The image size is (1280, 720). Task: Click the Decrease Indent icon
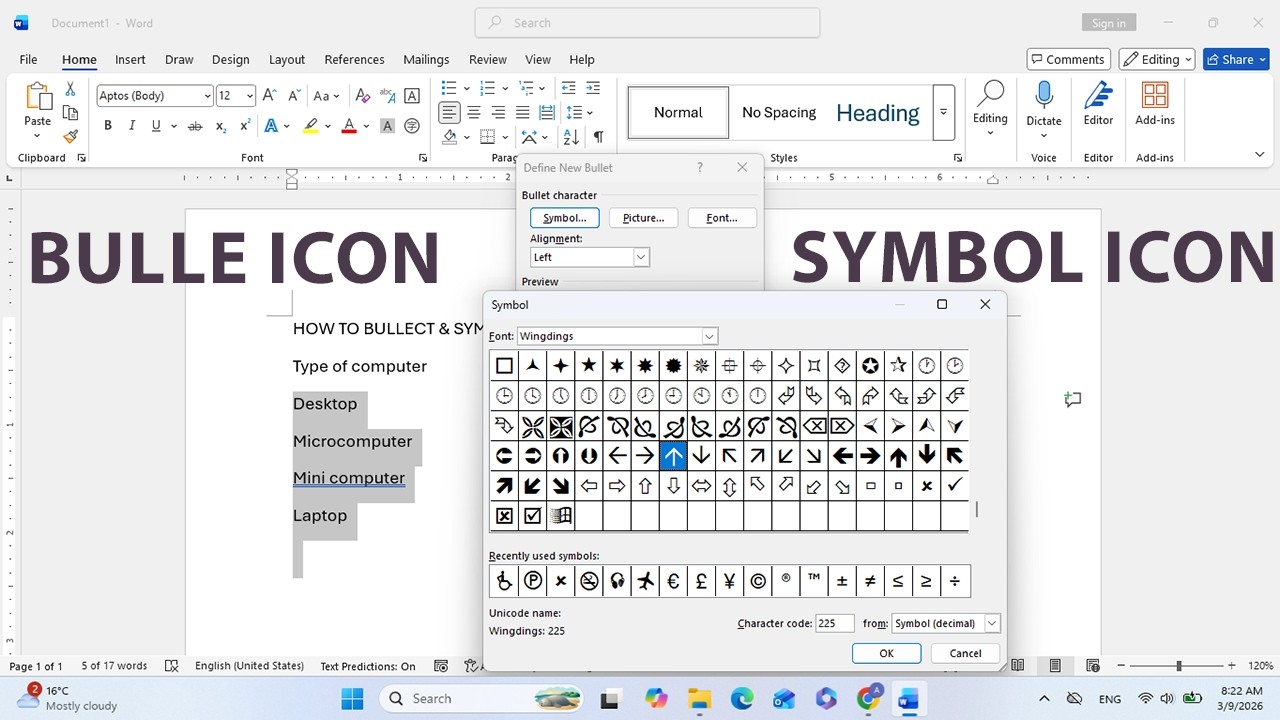click(x=569, y=88)
